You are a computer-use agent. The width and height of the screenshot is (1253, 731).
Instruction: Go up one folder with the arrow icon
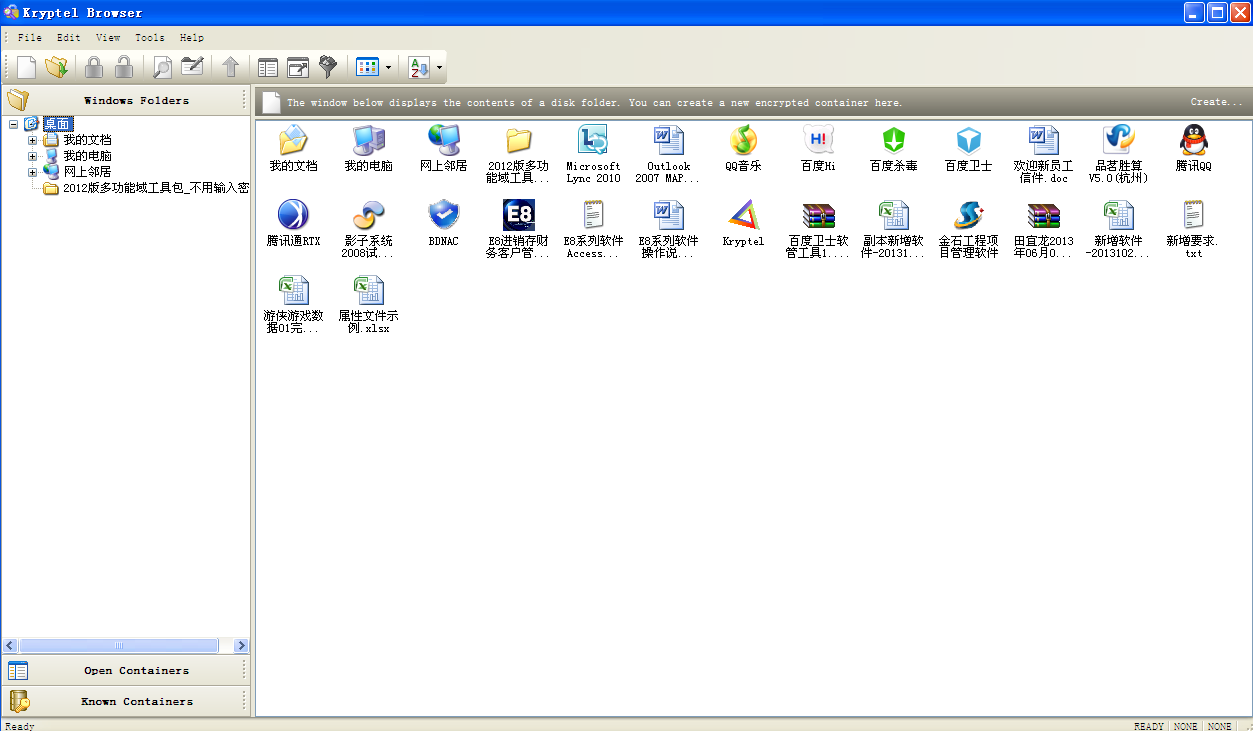click(x=231, y=67)
